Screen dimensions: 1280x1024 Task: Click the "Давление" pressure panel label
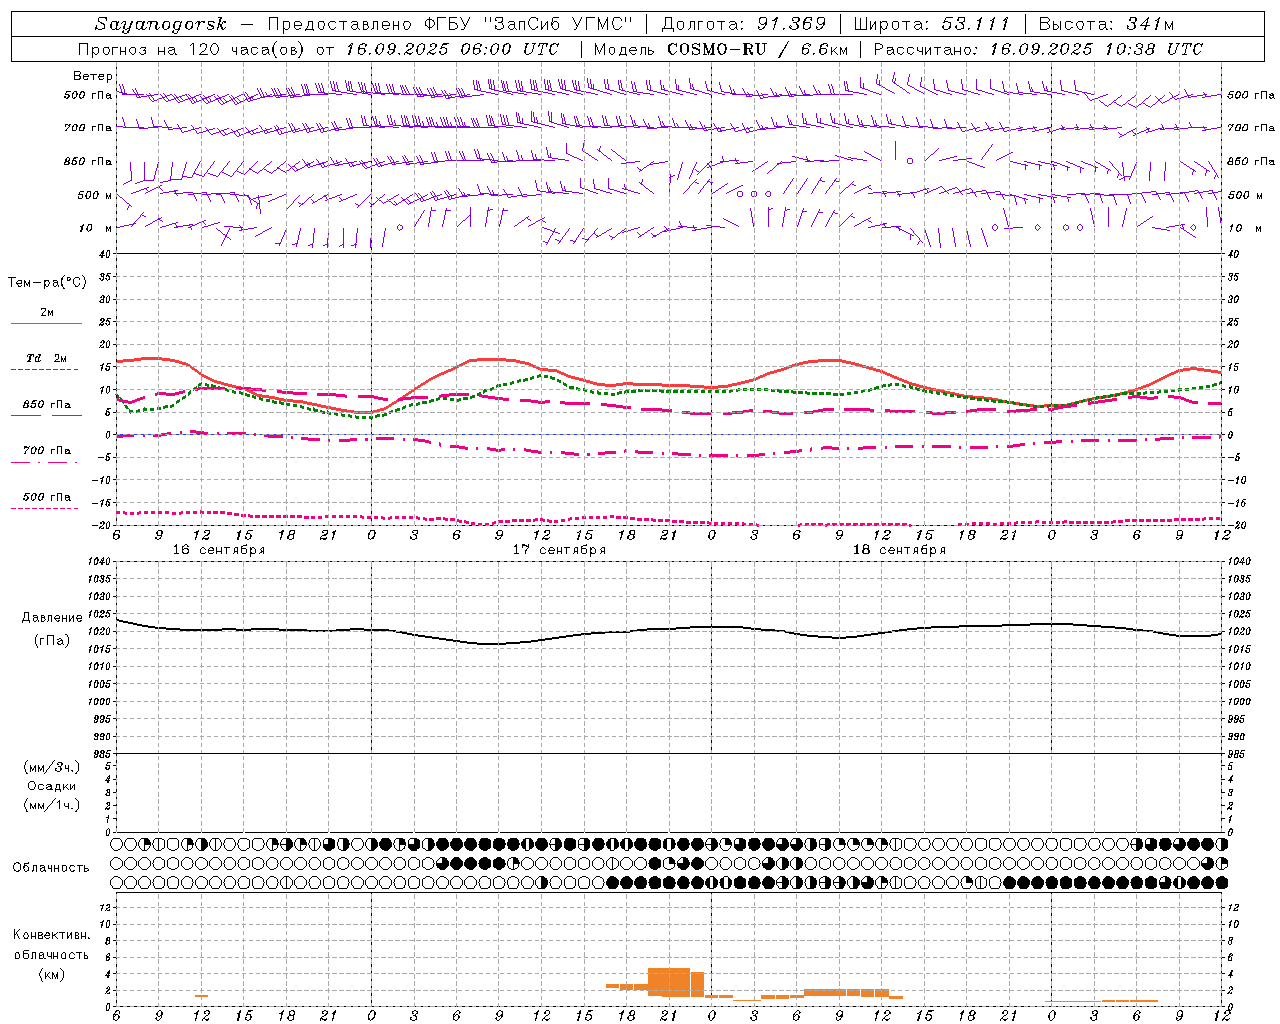[x=52, y=618]
